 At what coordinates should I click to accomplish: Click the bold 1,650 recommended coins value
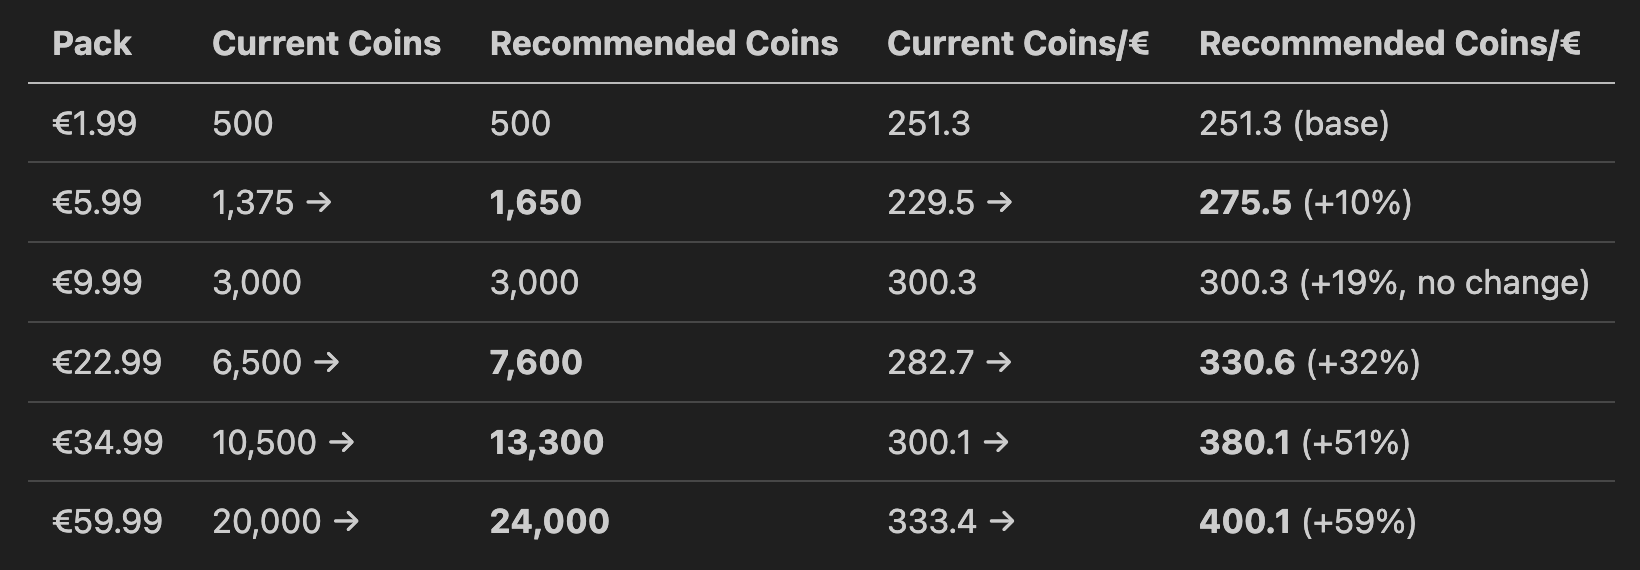(x=535, y=203)
